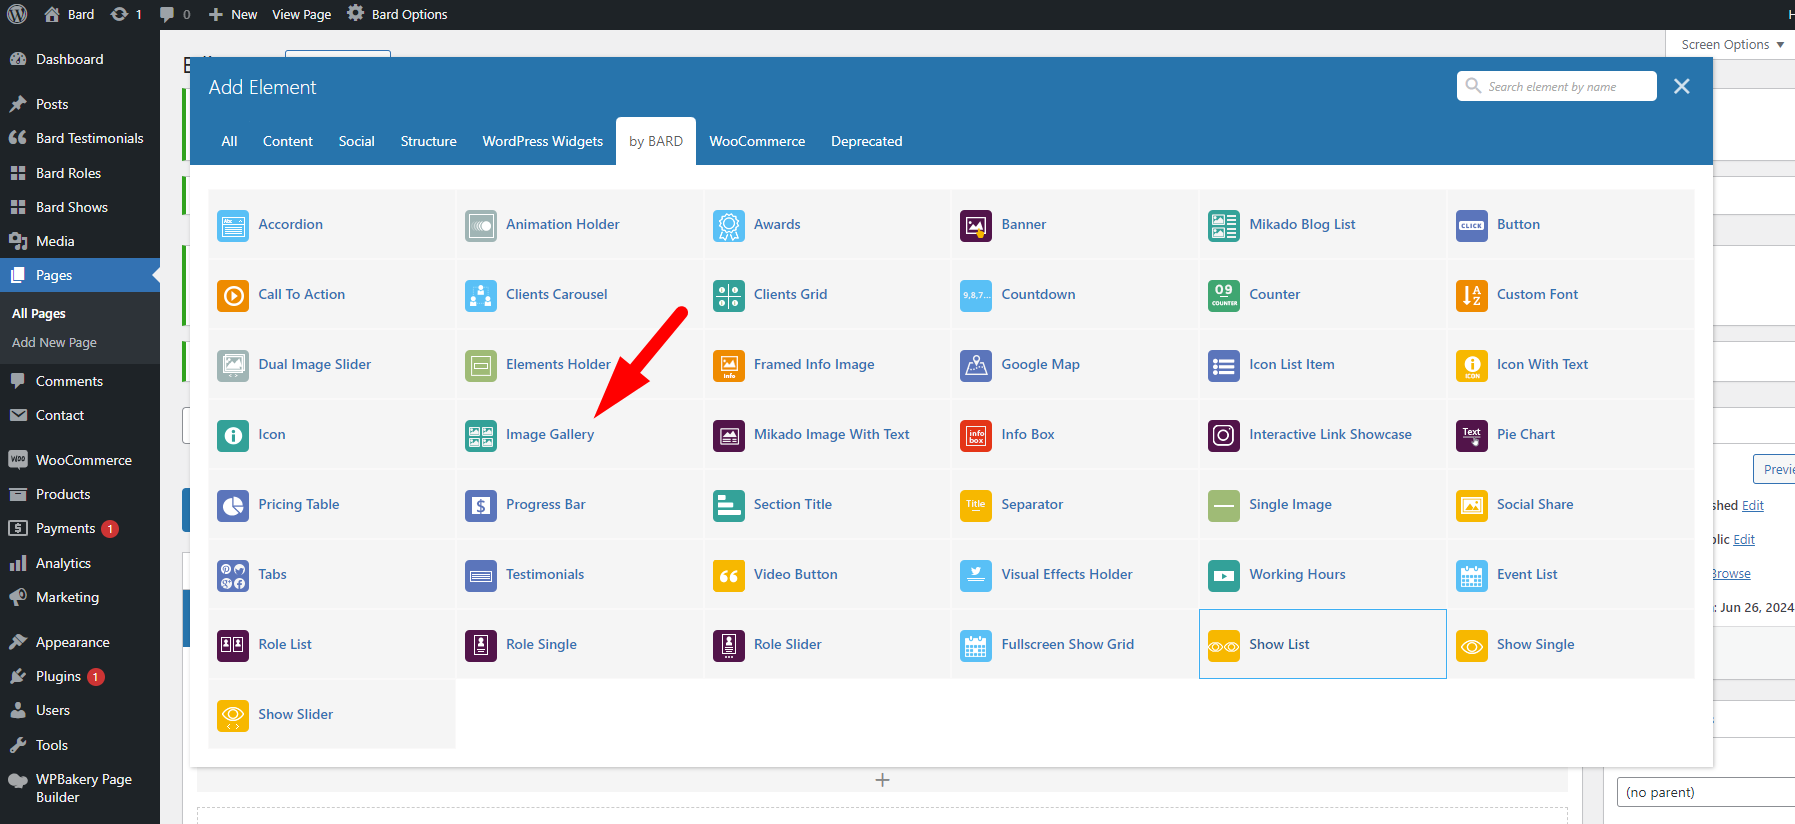Select the Framed Info Image element
The image size is (1795, 824).
point(827,364)
